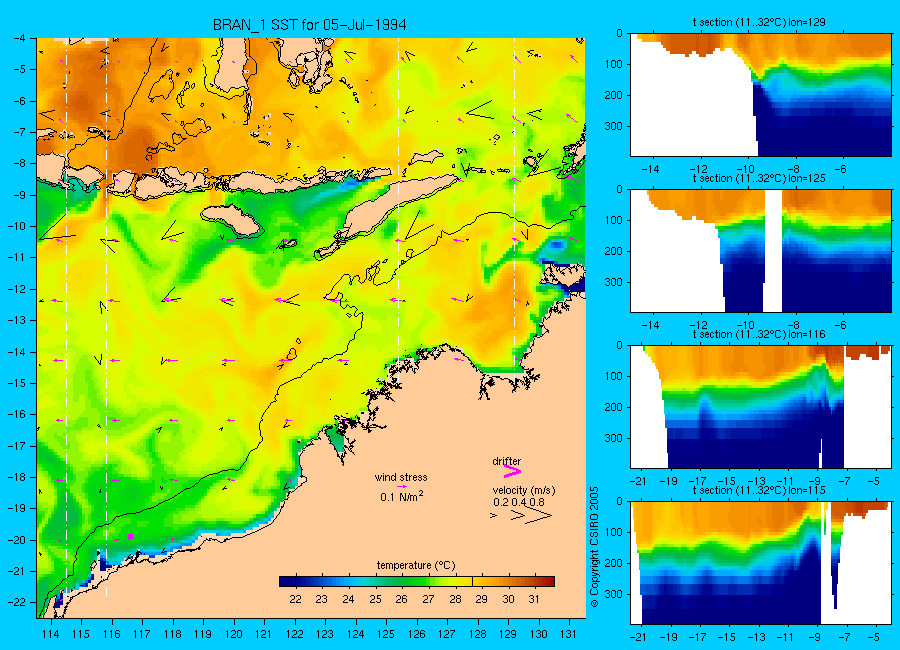Click the '122' longitude tick on main map
This screenshot has width=900, height=650.
(x=295, y=634)
